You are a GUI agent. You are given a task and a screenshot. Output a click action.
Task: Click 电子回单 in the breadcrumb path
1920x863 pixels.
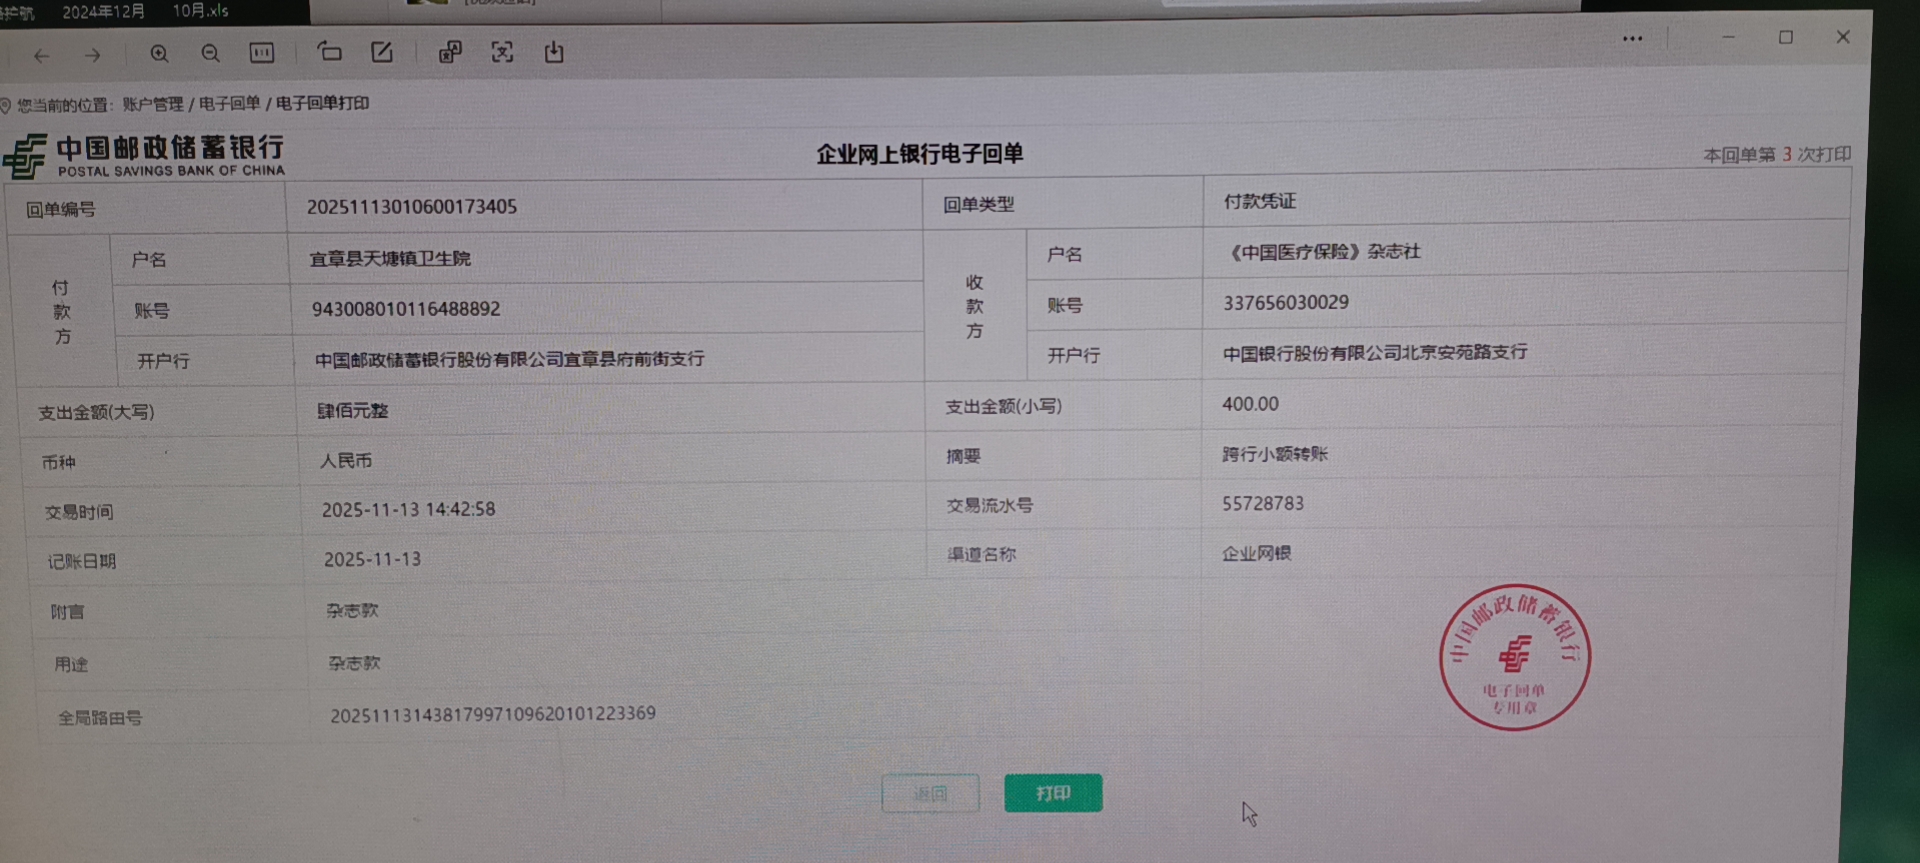click(229, 103)
